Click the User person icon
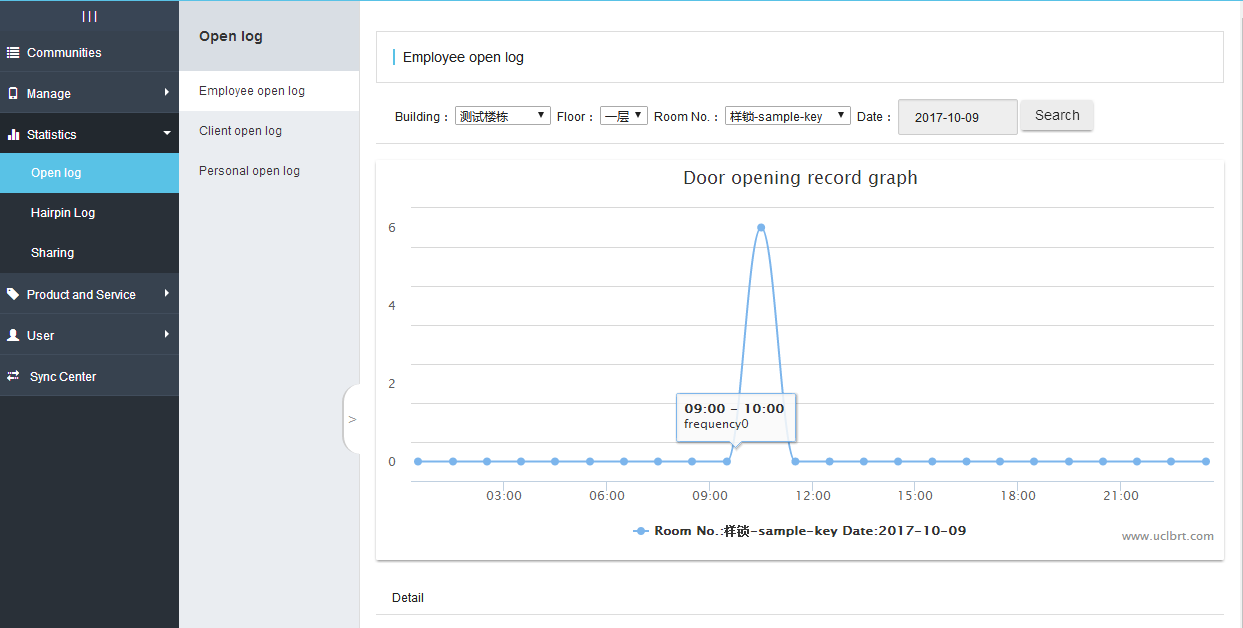The width and height of the screenshot is (1243, 628). 13,335
